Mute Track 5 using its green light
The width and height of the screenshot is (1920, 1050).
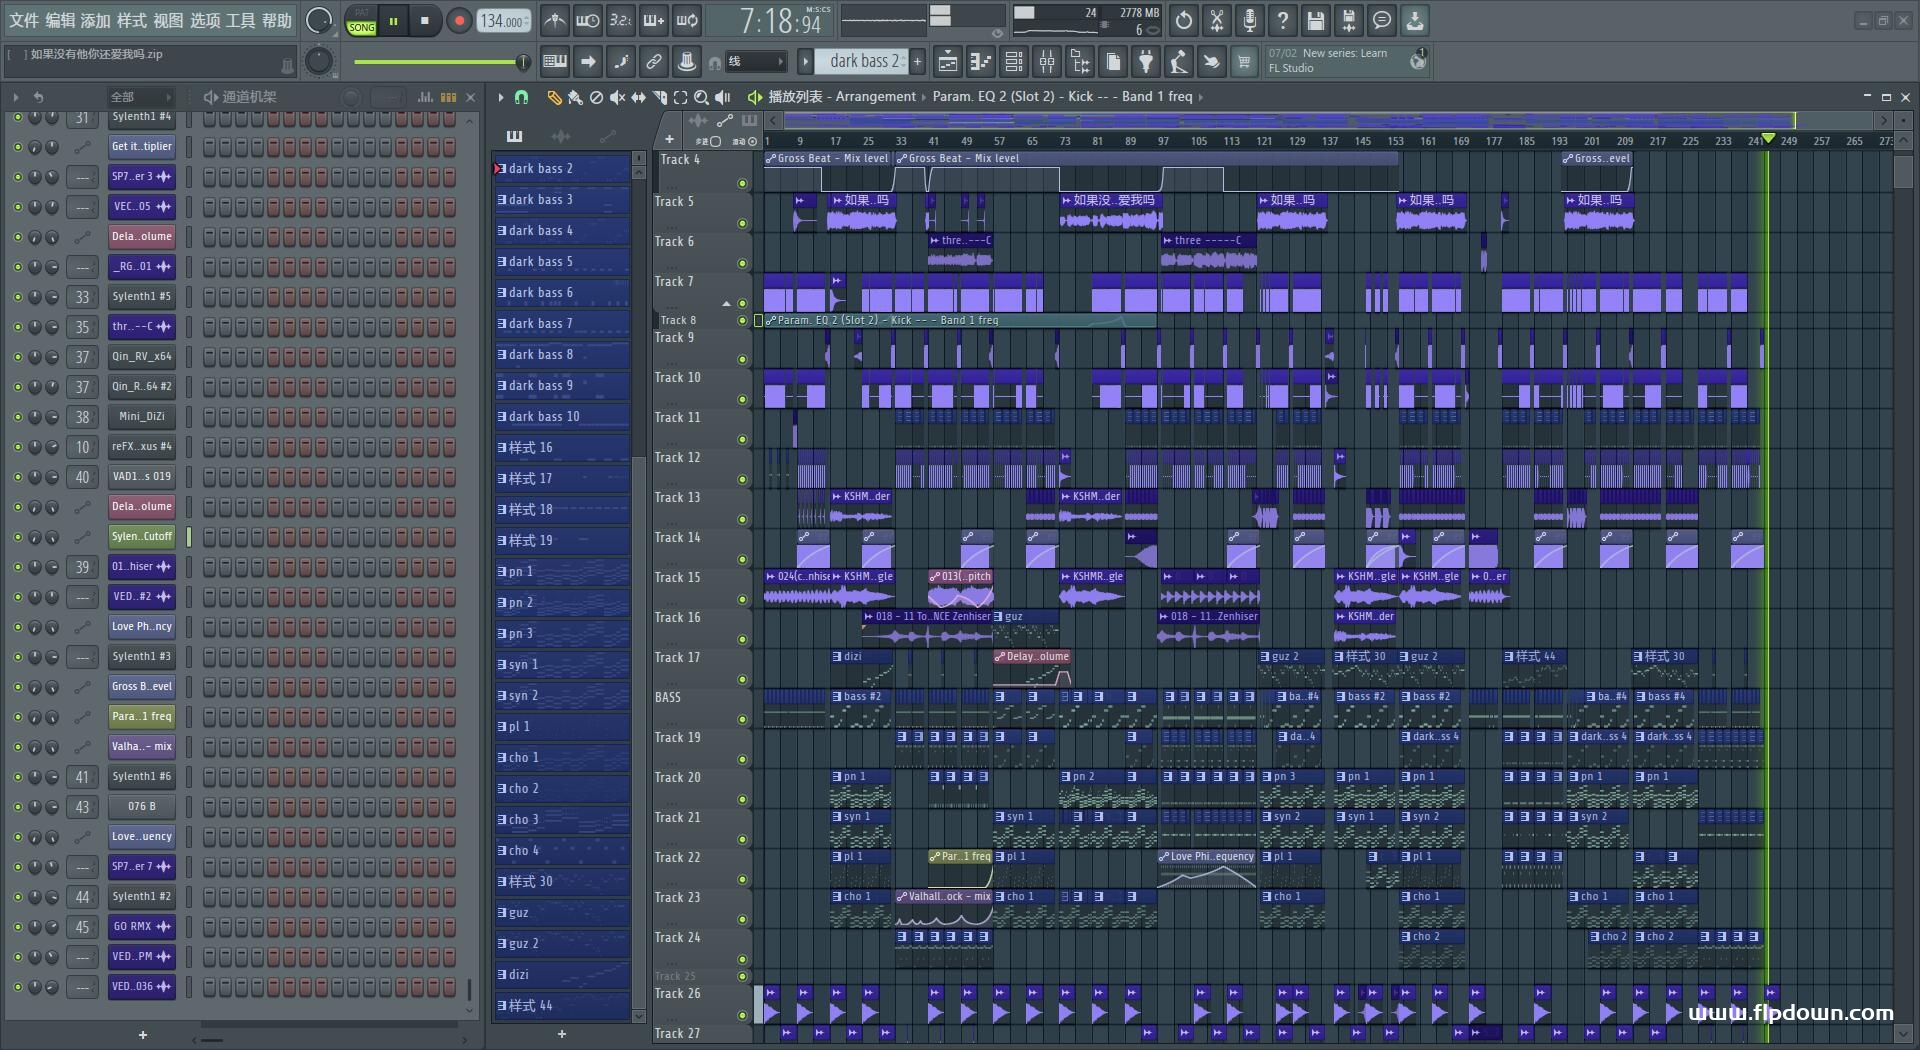click(x=742, y=224)
